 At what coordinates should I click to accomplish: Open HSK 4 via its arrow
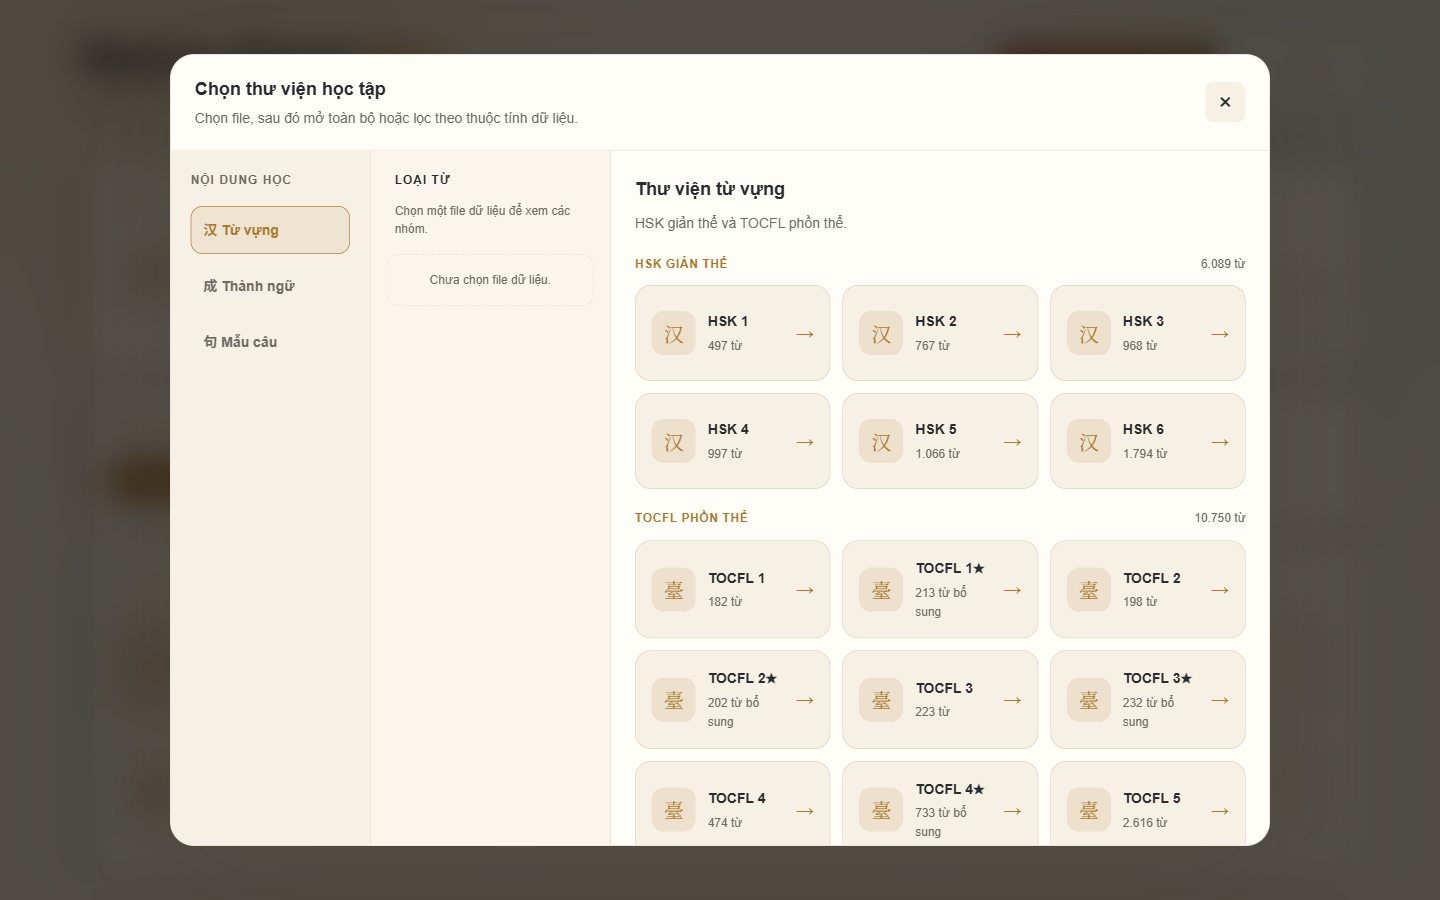[x=805, y=442]
